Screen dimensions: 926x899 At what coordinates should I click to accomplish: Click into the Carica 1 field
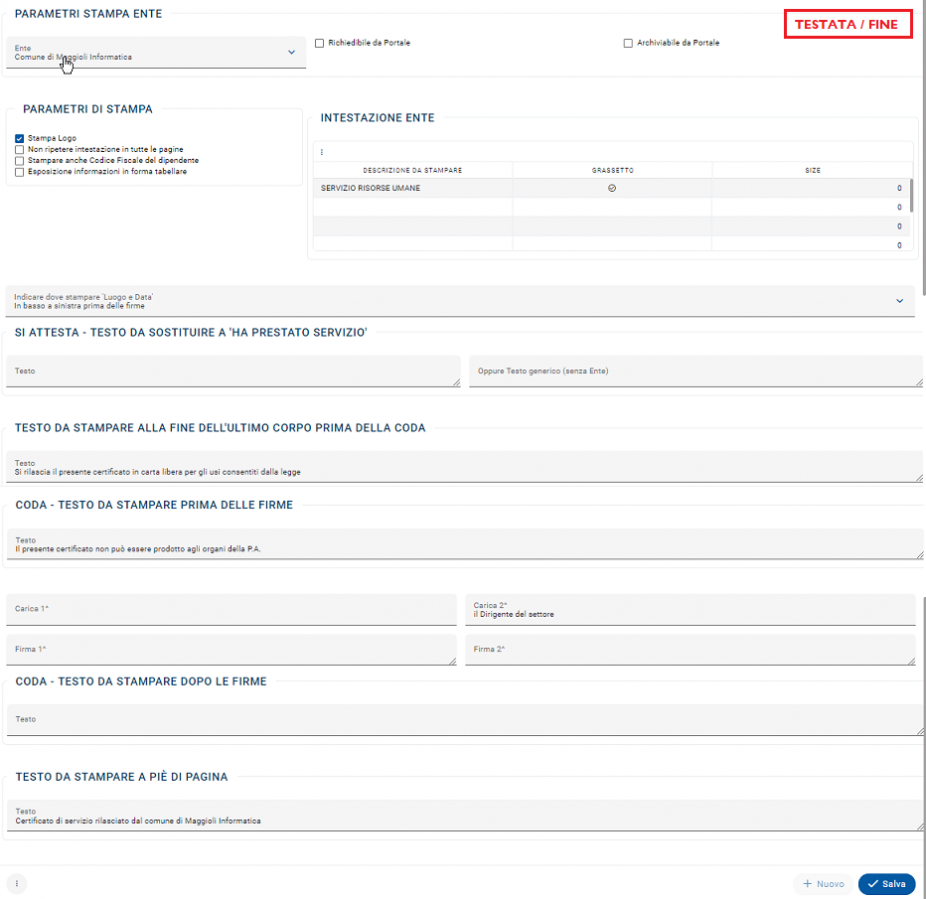232,609
